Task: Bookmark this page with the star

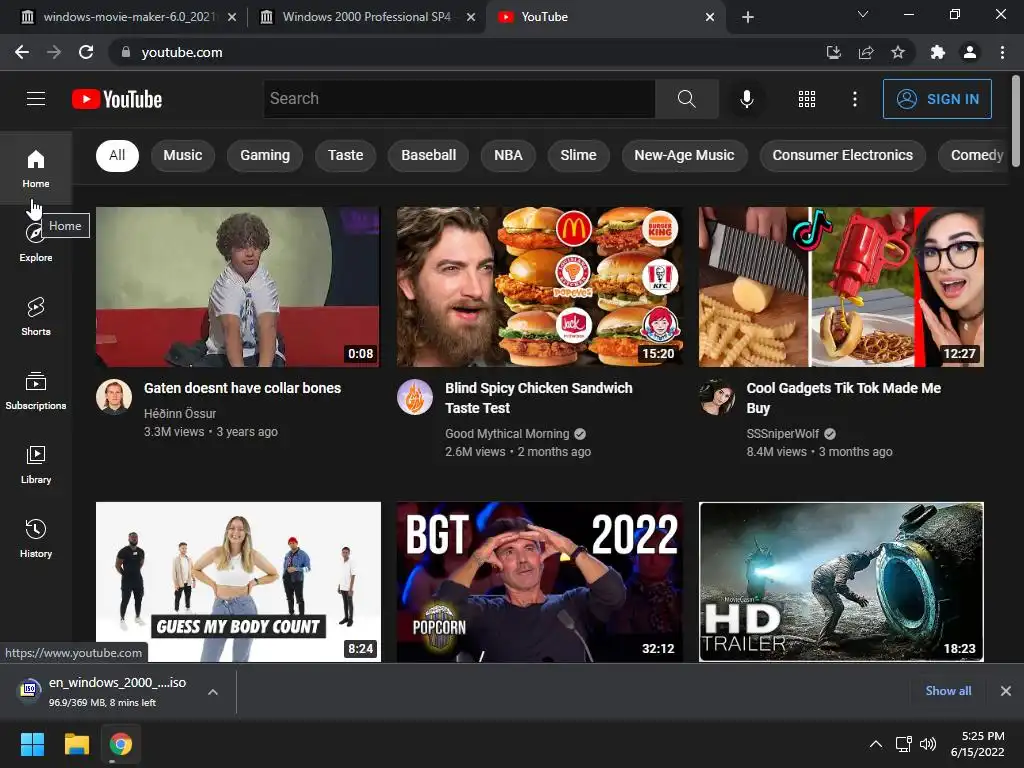Action: (x=898, y=52)
